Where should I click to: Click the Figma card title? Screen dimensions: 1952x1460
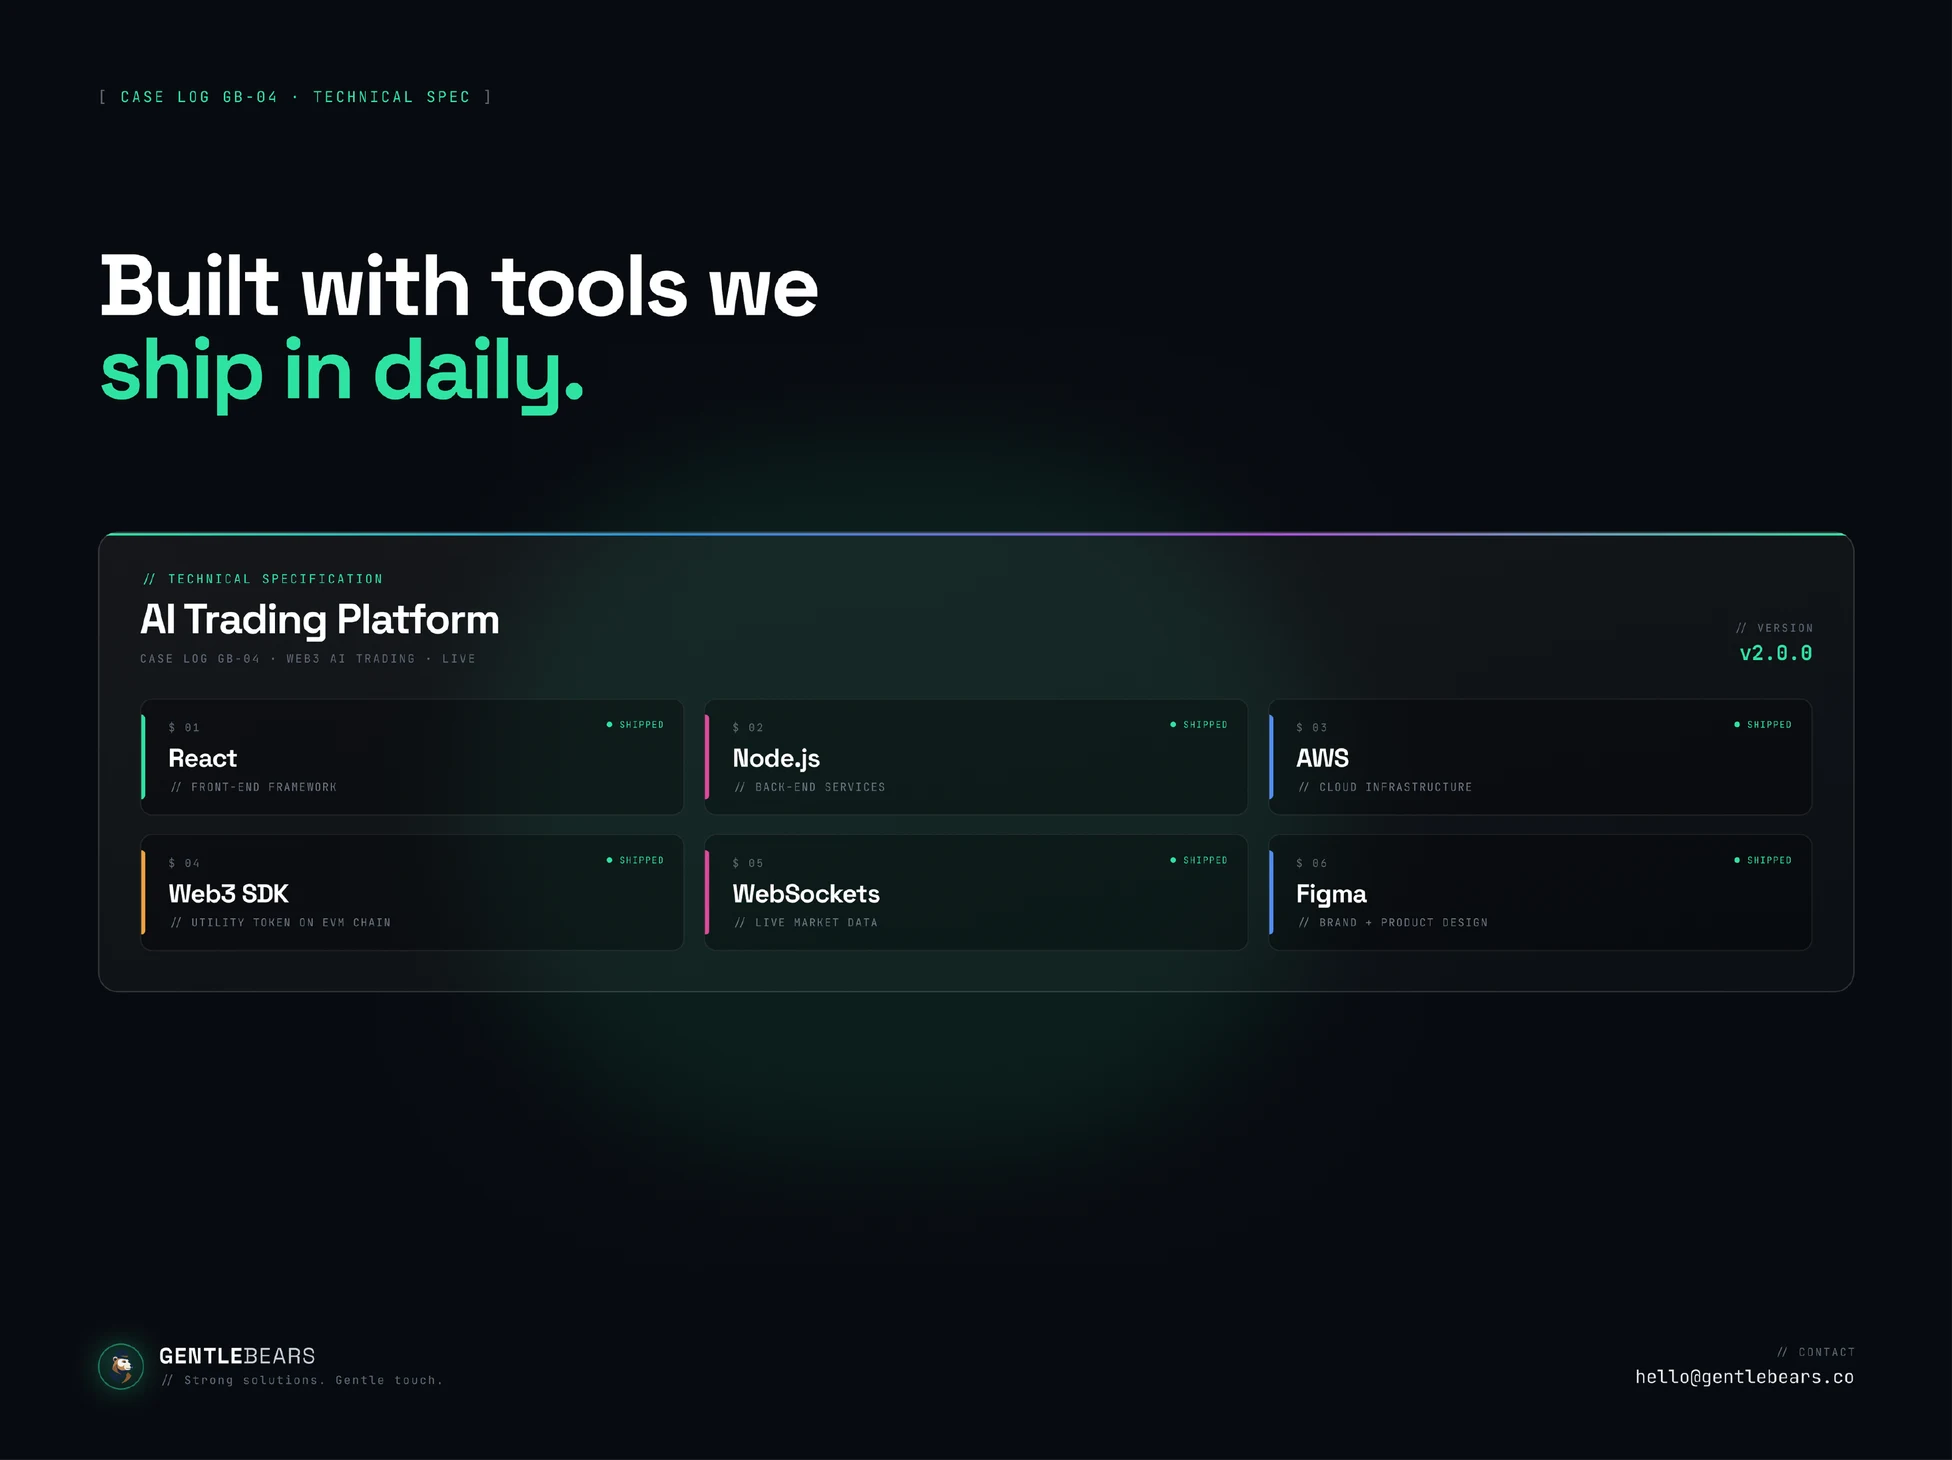click(1331, 894)
